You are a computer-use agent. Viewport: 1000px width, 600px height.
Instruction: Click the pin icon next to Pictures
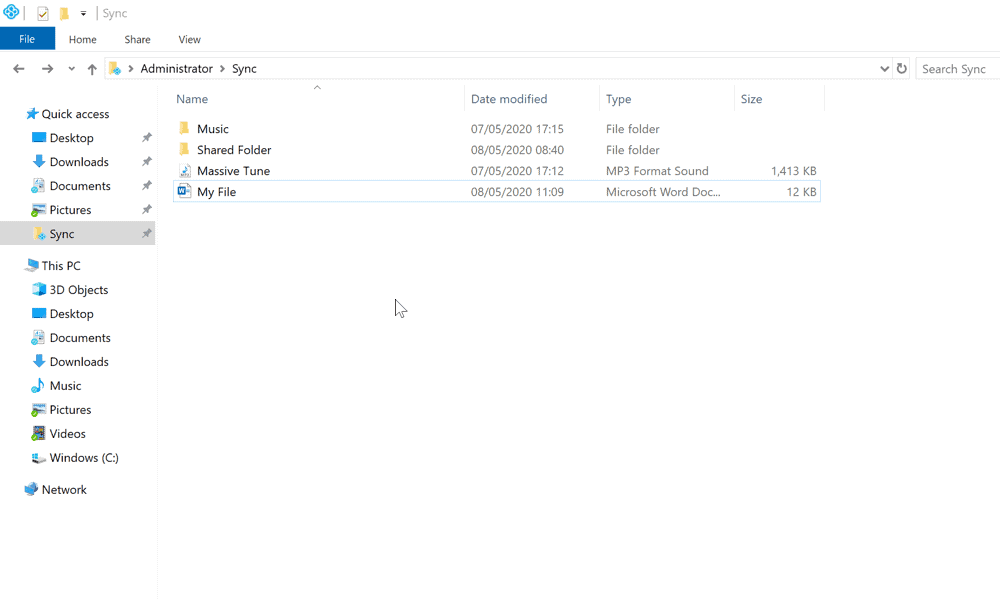click(x=147, y=209)
